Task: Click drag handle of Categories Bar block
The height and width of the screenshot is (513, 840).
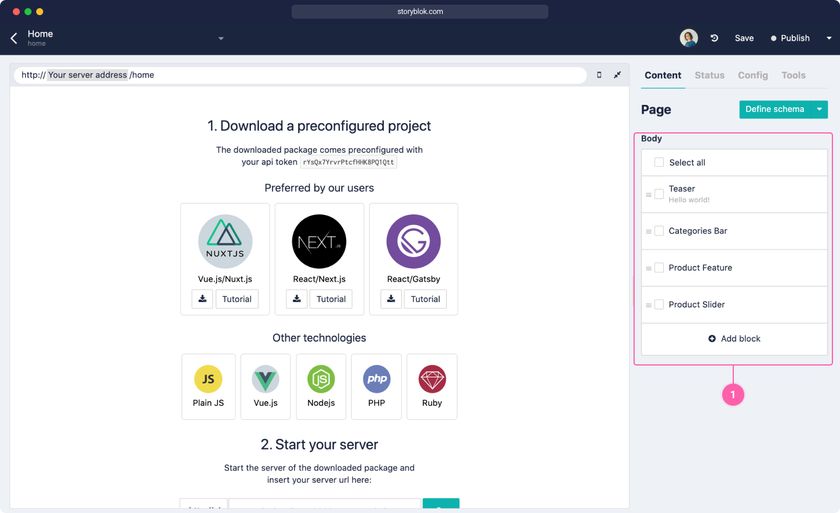Action: tap(648, 231)
